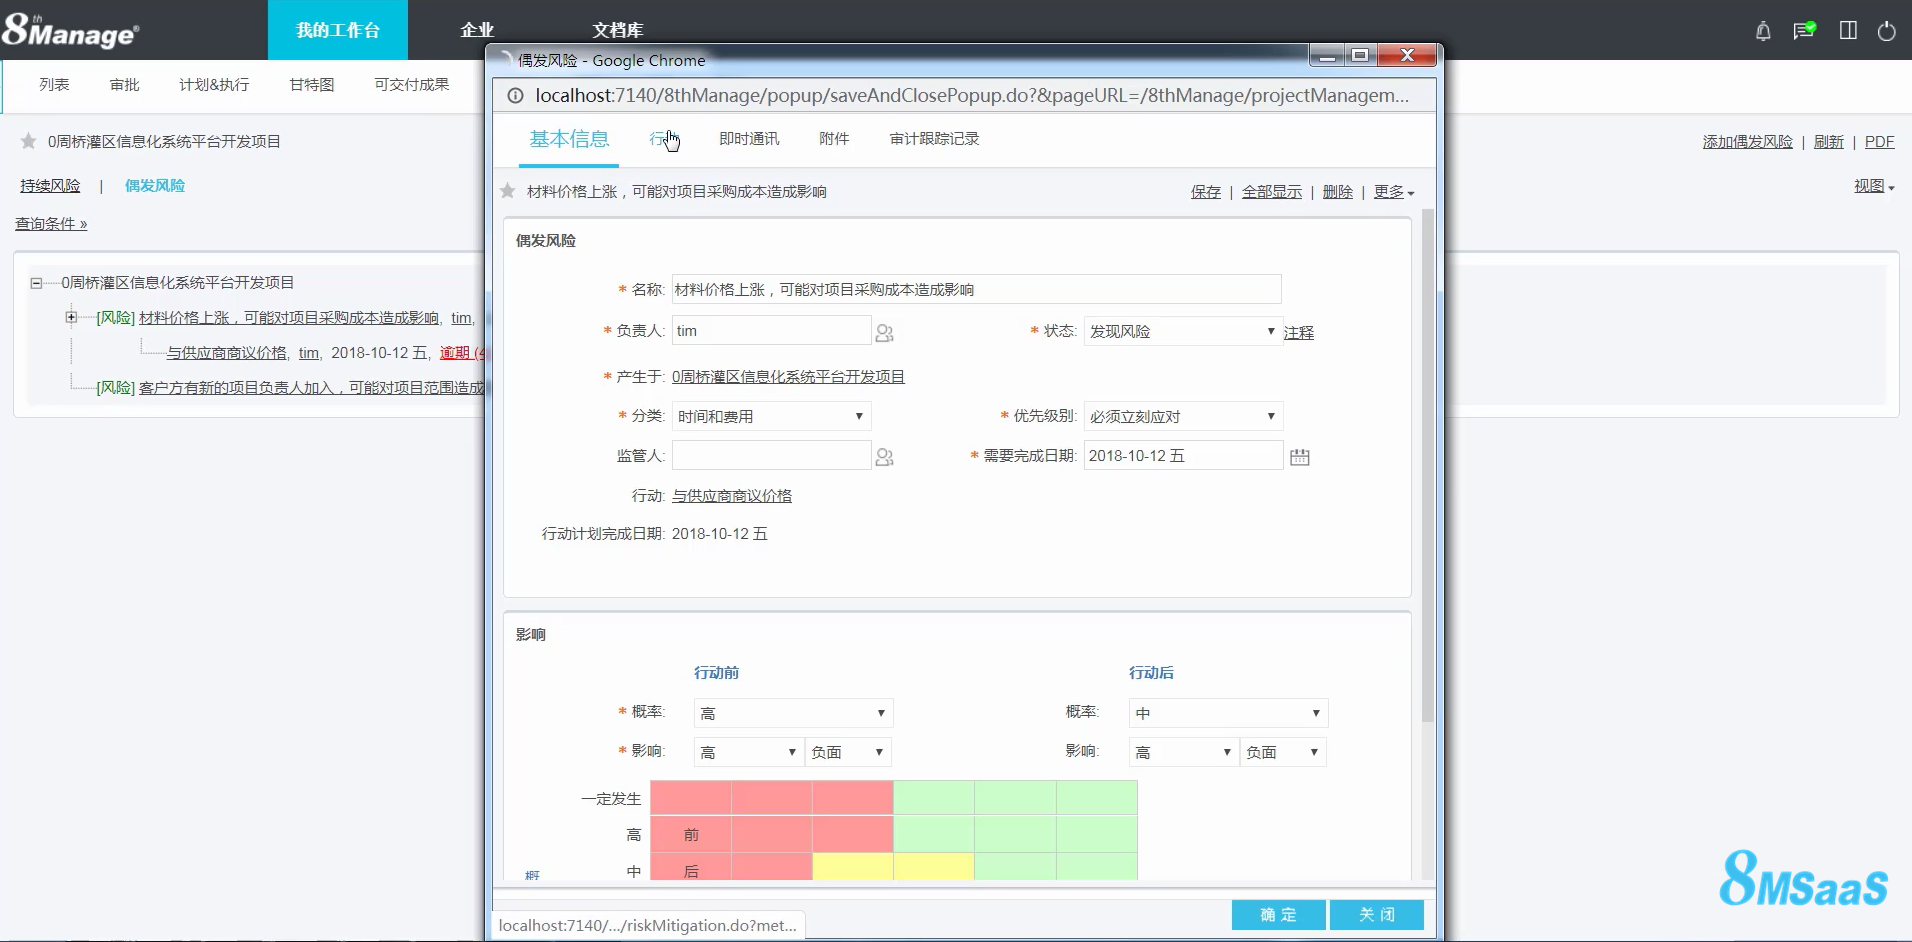Viewport: 1912px width, 942px height.
Task: Open the 视图 dropdown in main window
Action: tap(1874, 186)
